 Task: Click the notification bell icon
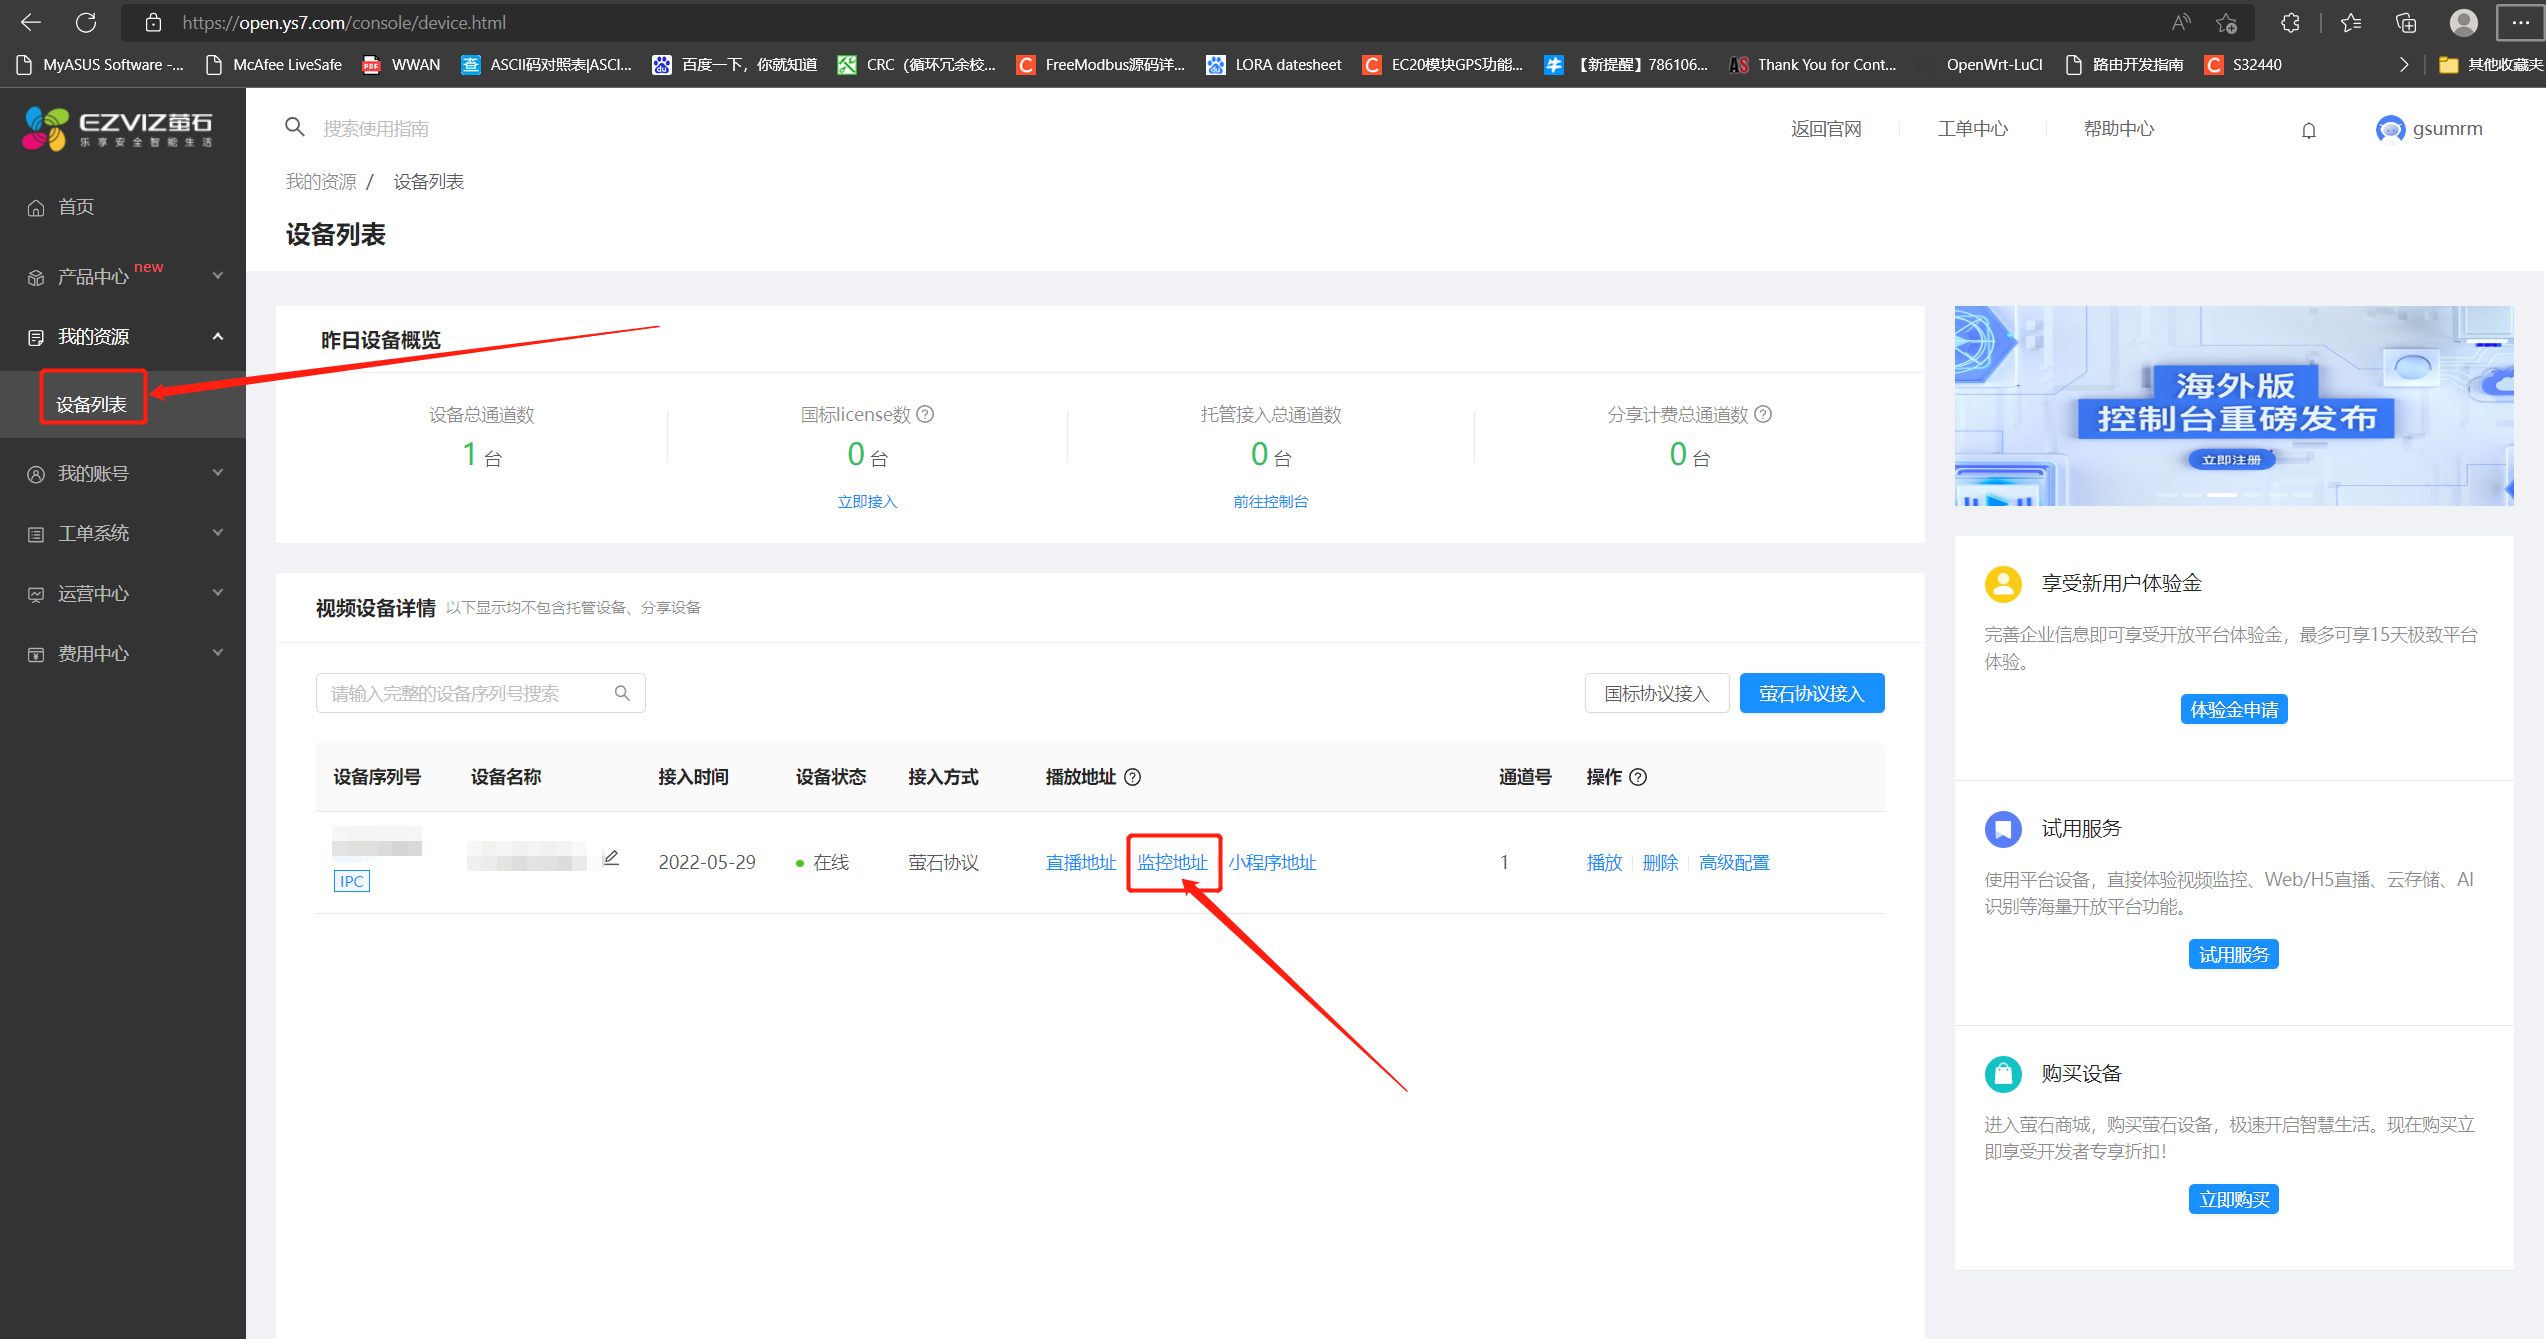click(x=2308, y=130)
